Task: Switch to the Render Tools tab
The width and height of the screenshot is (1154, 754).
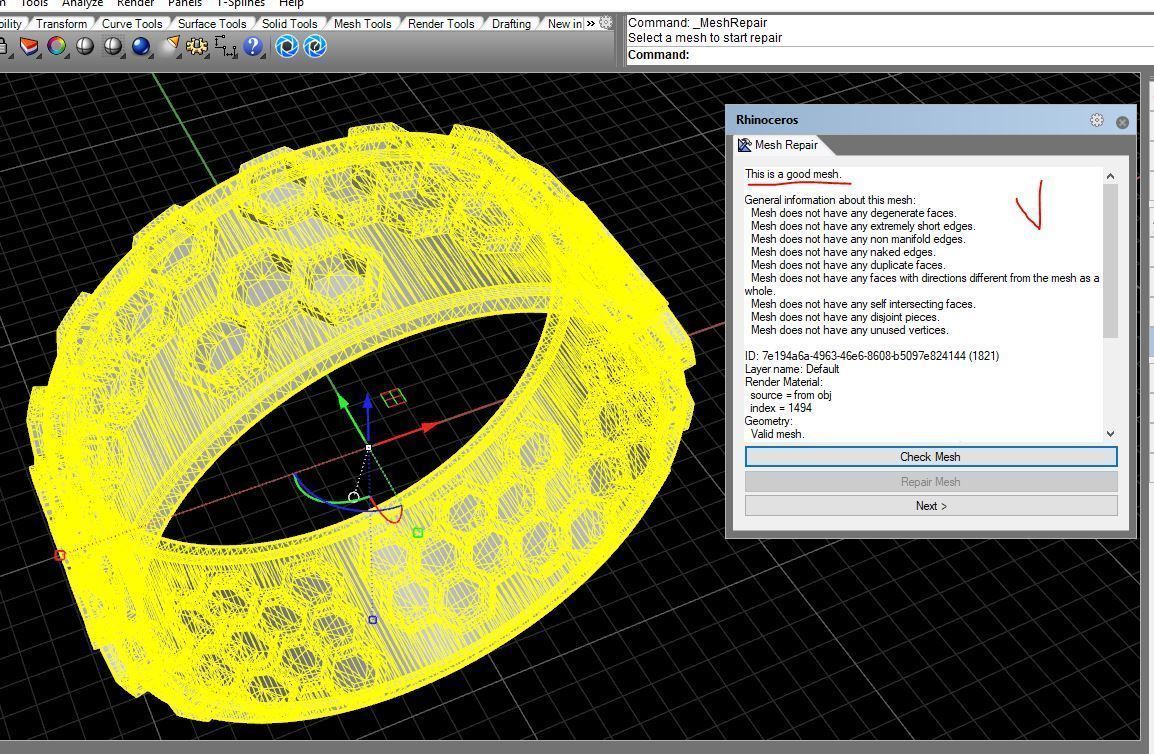Action: click(441, 24)
